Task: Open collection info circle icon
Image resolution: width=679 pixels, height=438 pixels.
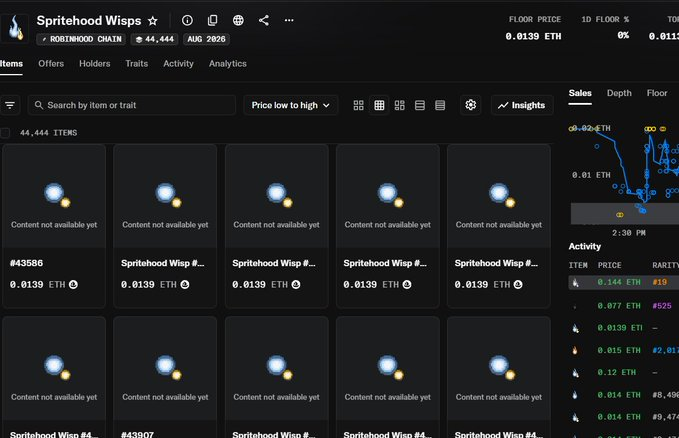Action: pos(187,20)
